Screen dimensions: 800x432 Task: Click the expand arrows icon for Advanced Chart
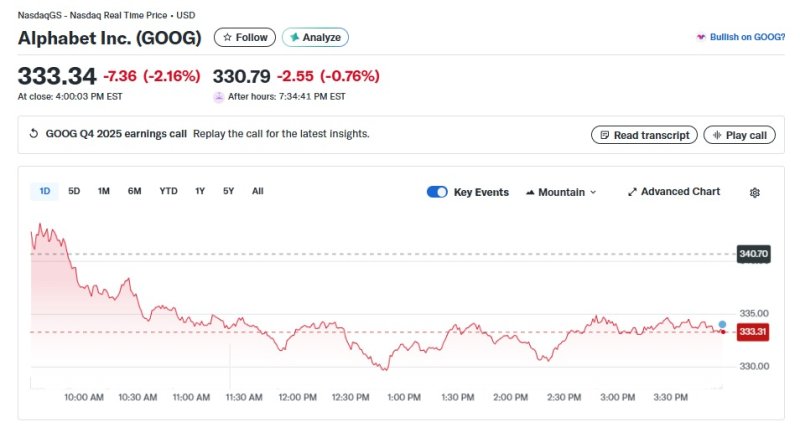(x=632, y=192)
